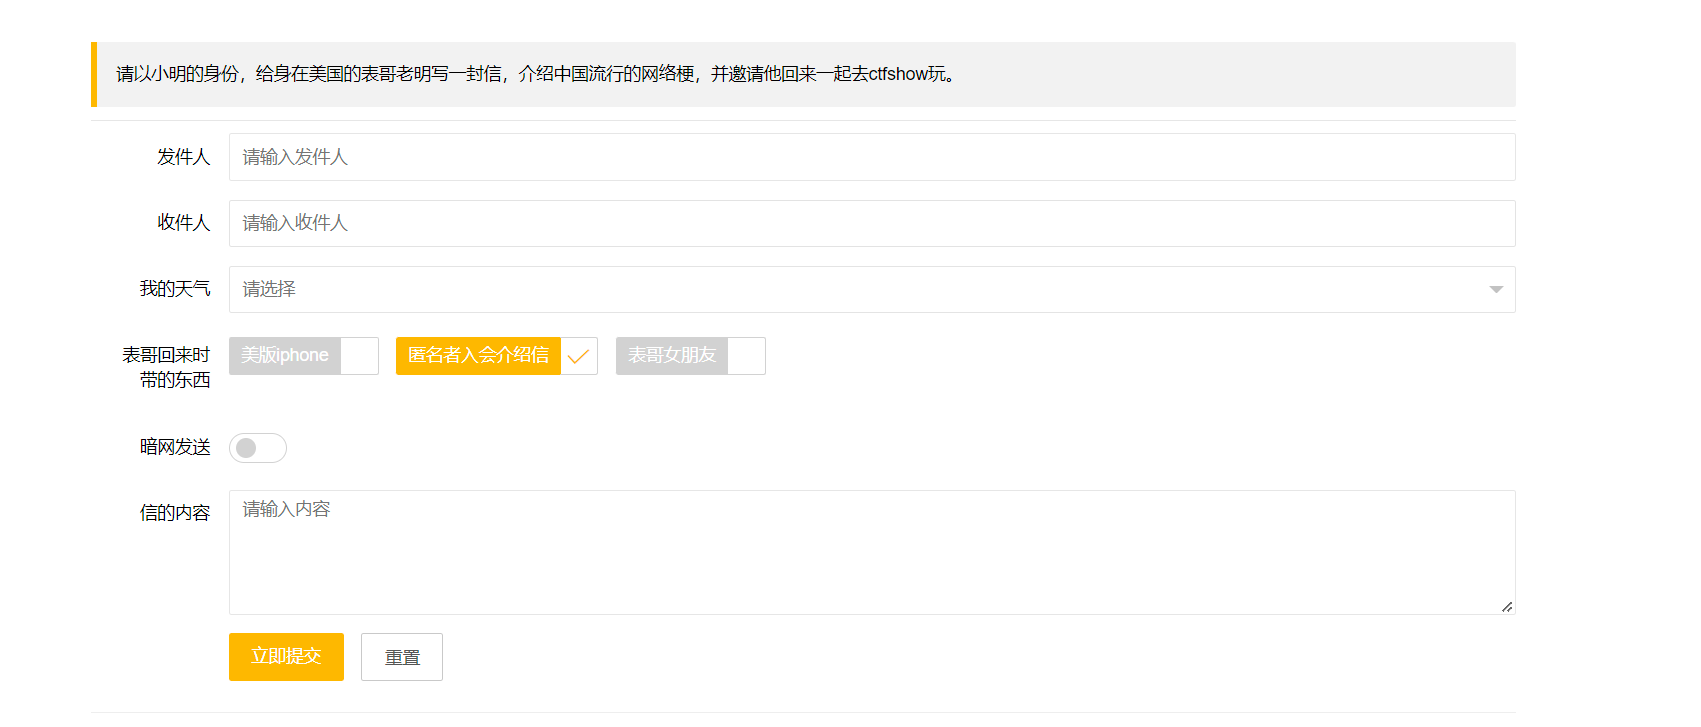1701x727 pixels.
Task: Click the 发件人 field label
Action: [x=183, y=157]
